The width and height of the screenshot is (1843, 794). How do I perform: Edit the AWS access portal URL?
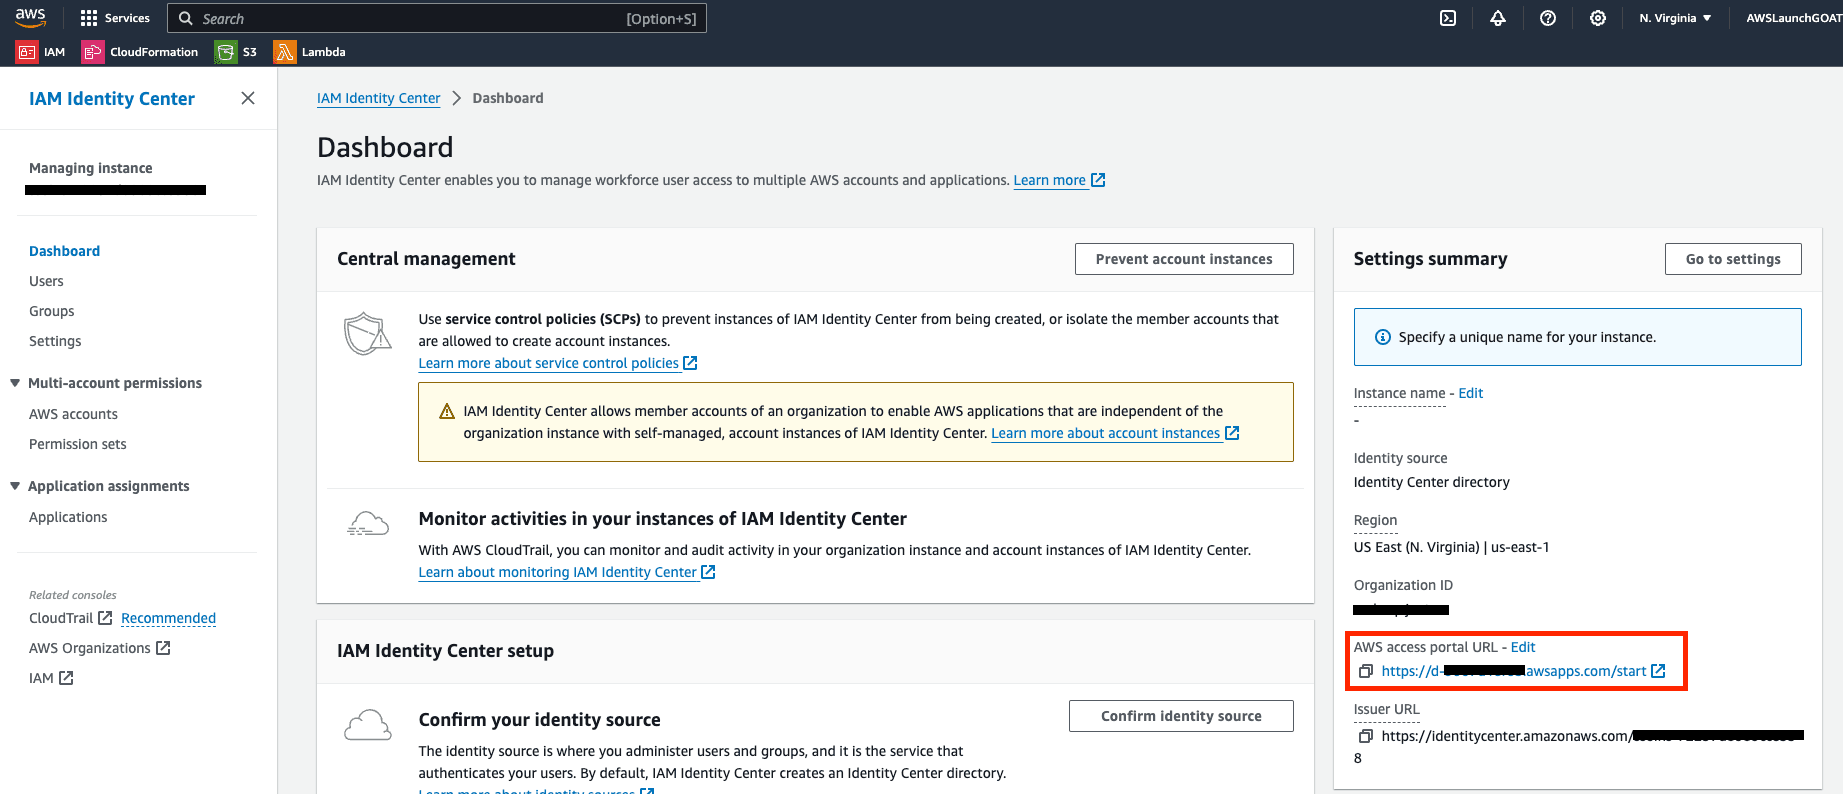(x=1522, y=647)
